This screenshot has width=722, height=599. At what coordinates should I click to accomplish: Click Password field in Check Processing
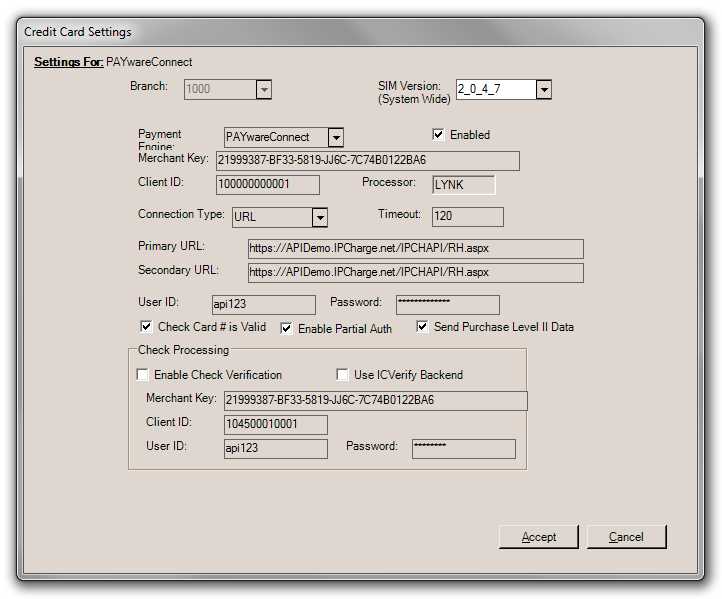click(464, 448)
